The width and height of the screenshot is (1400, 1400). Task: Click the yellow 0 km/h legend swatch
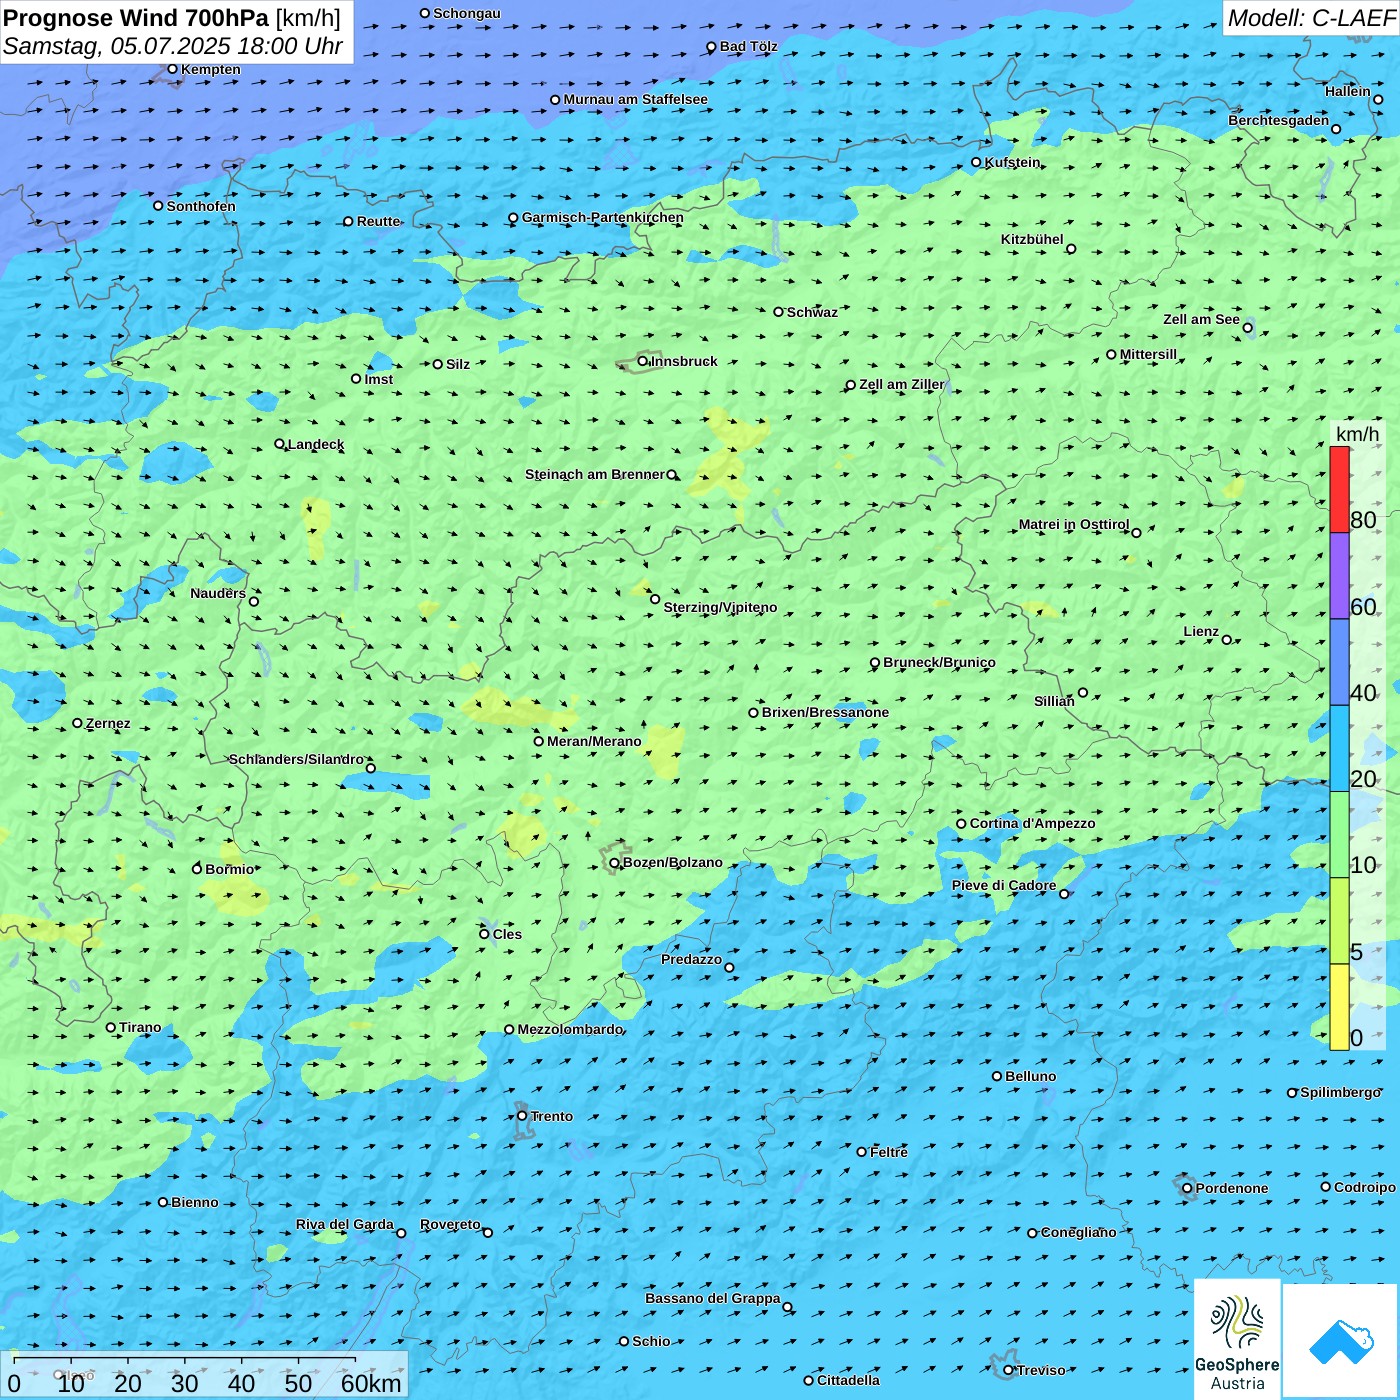tap(1339, 1007)
